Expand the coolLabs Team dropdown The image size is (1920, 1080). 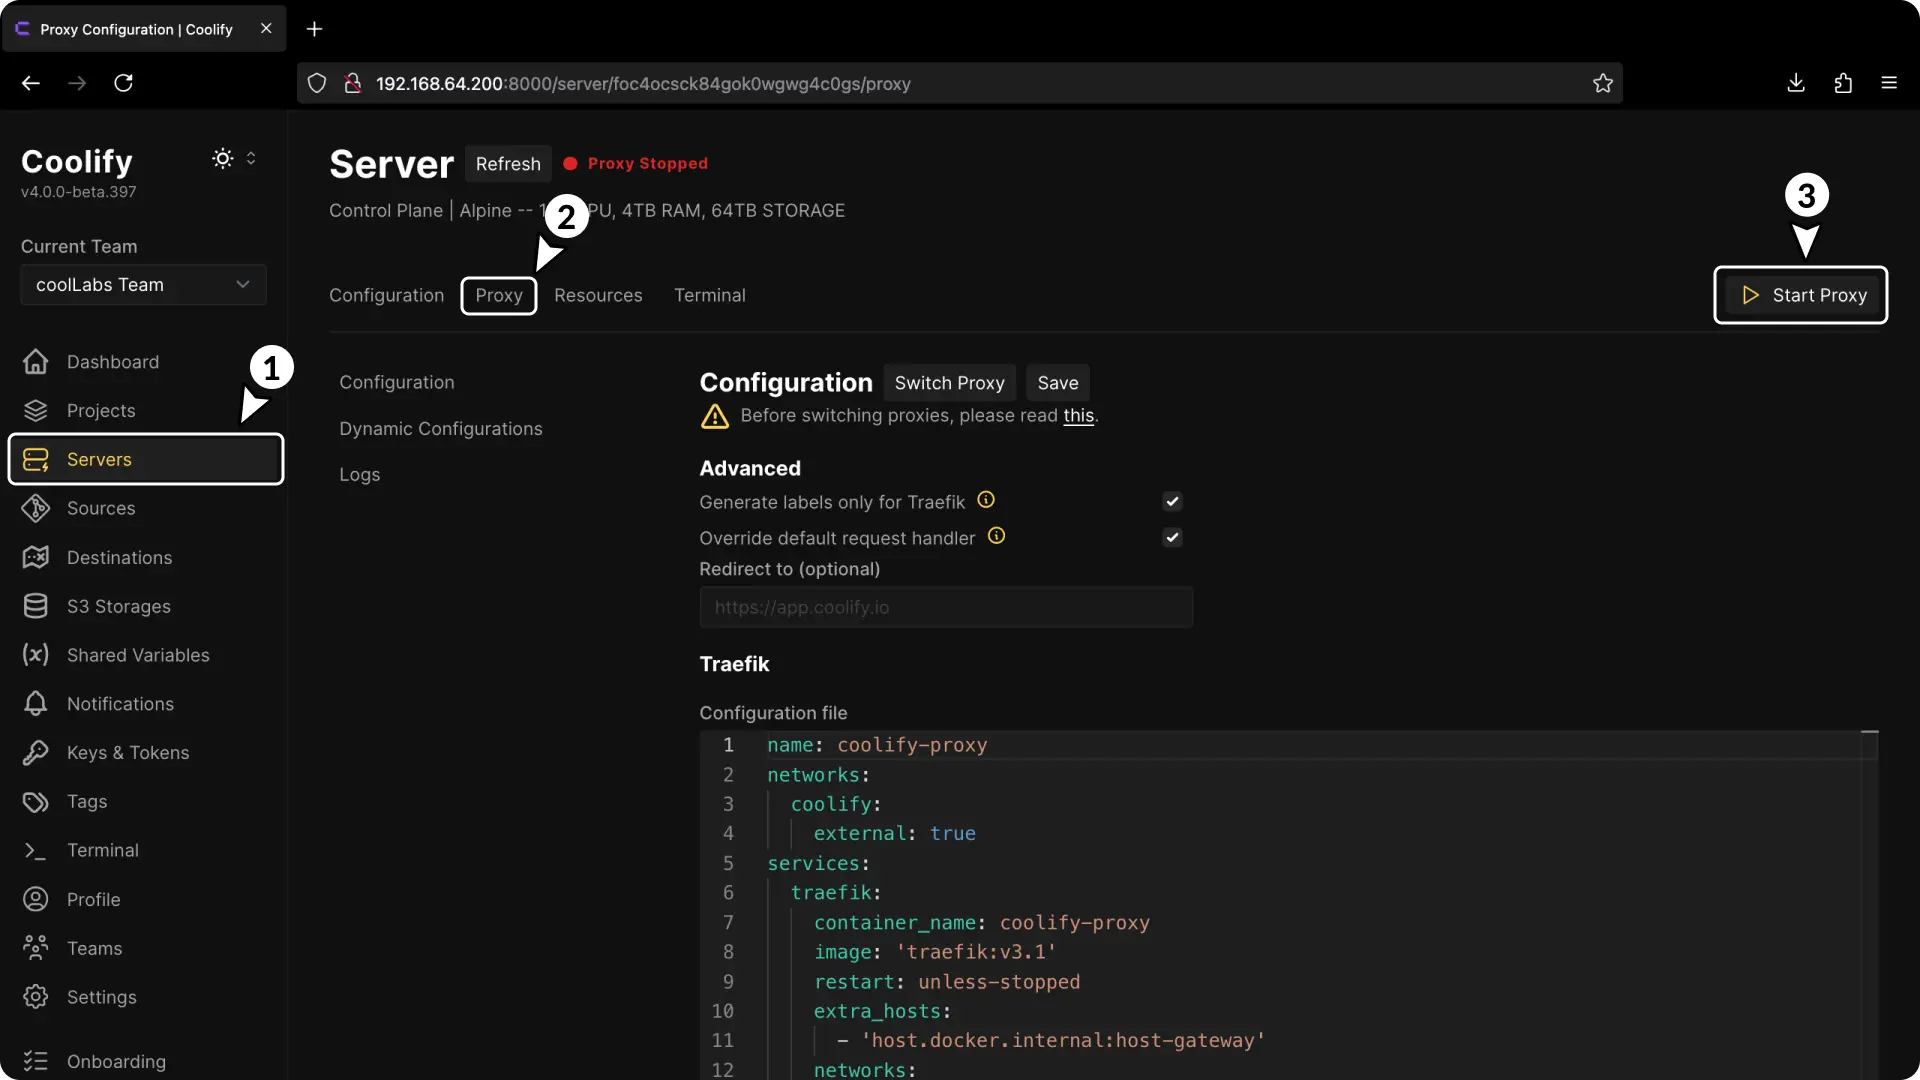click(x=142, y=285)
